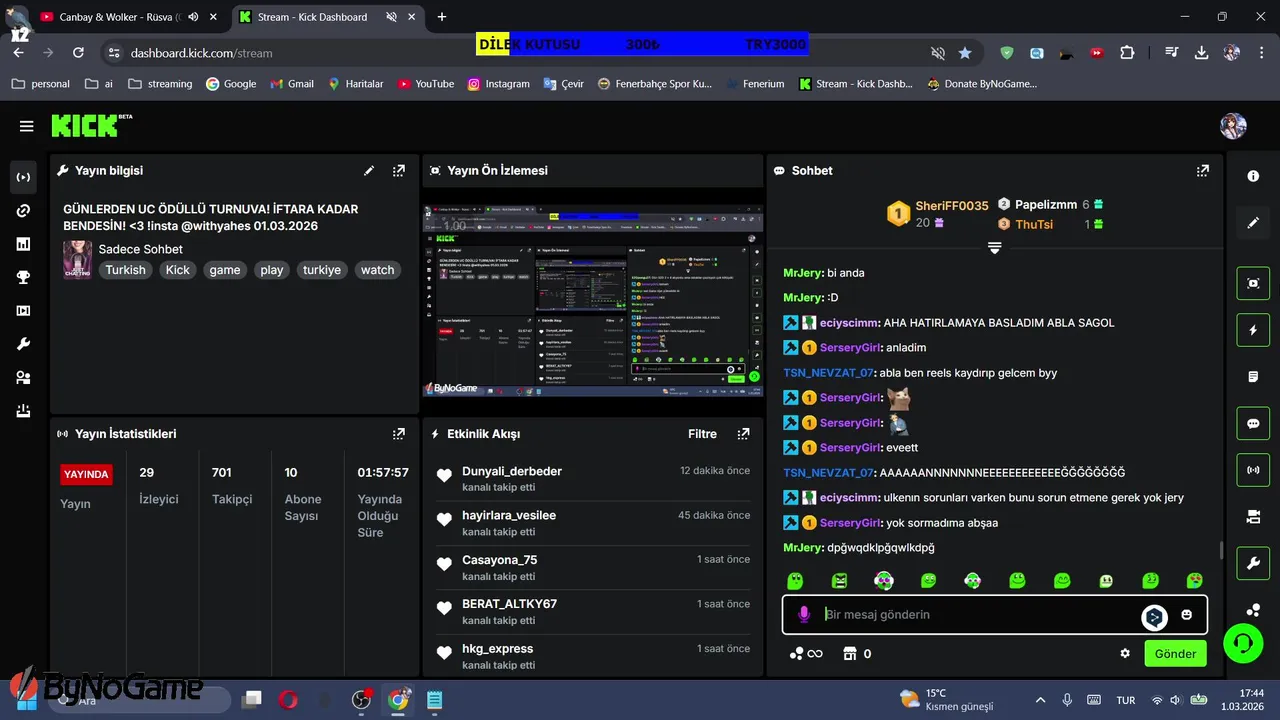This screenshot has width=1280, height=720.
Task: Open the trophy icon in the left sidebar
Action: click(x=23, y=278)
